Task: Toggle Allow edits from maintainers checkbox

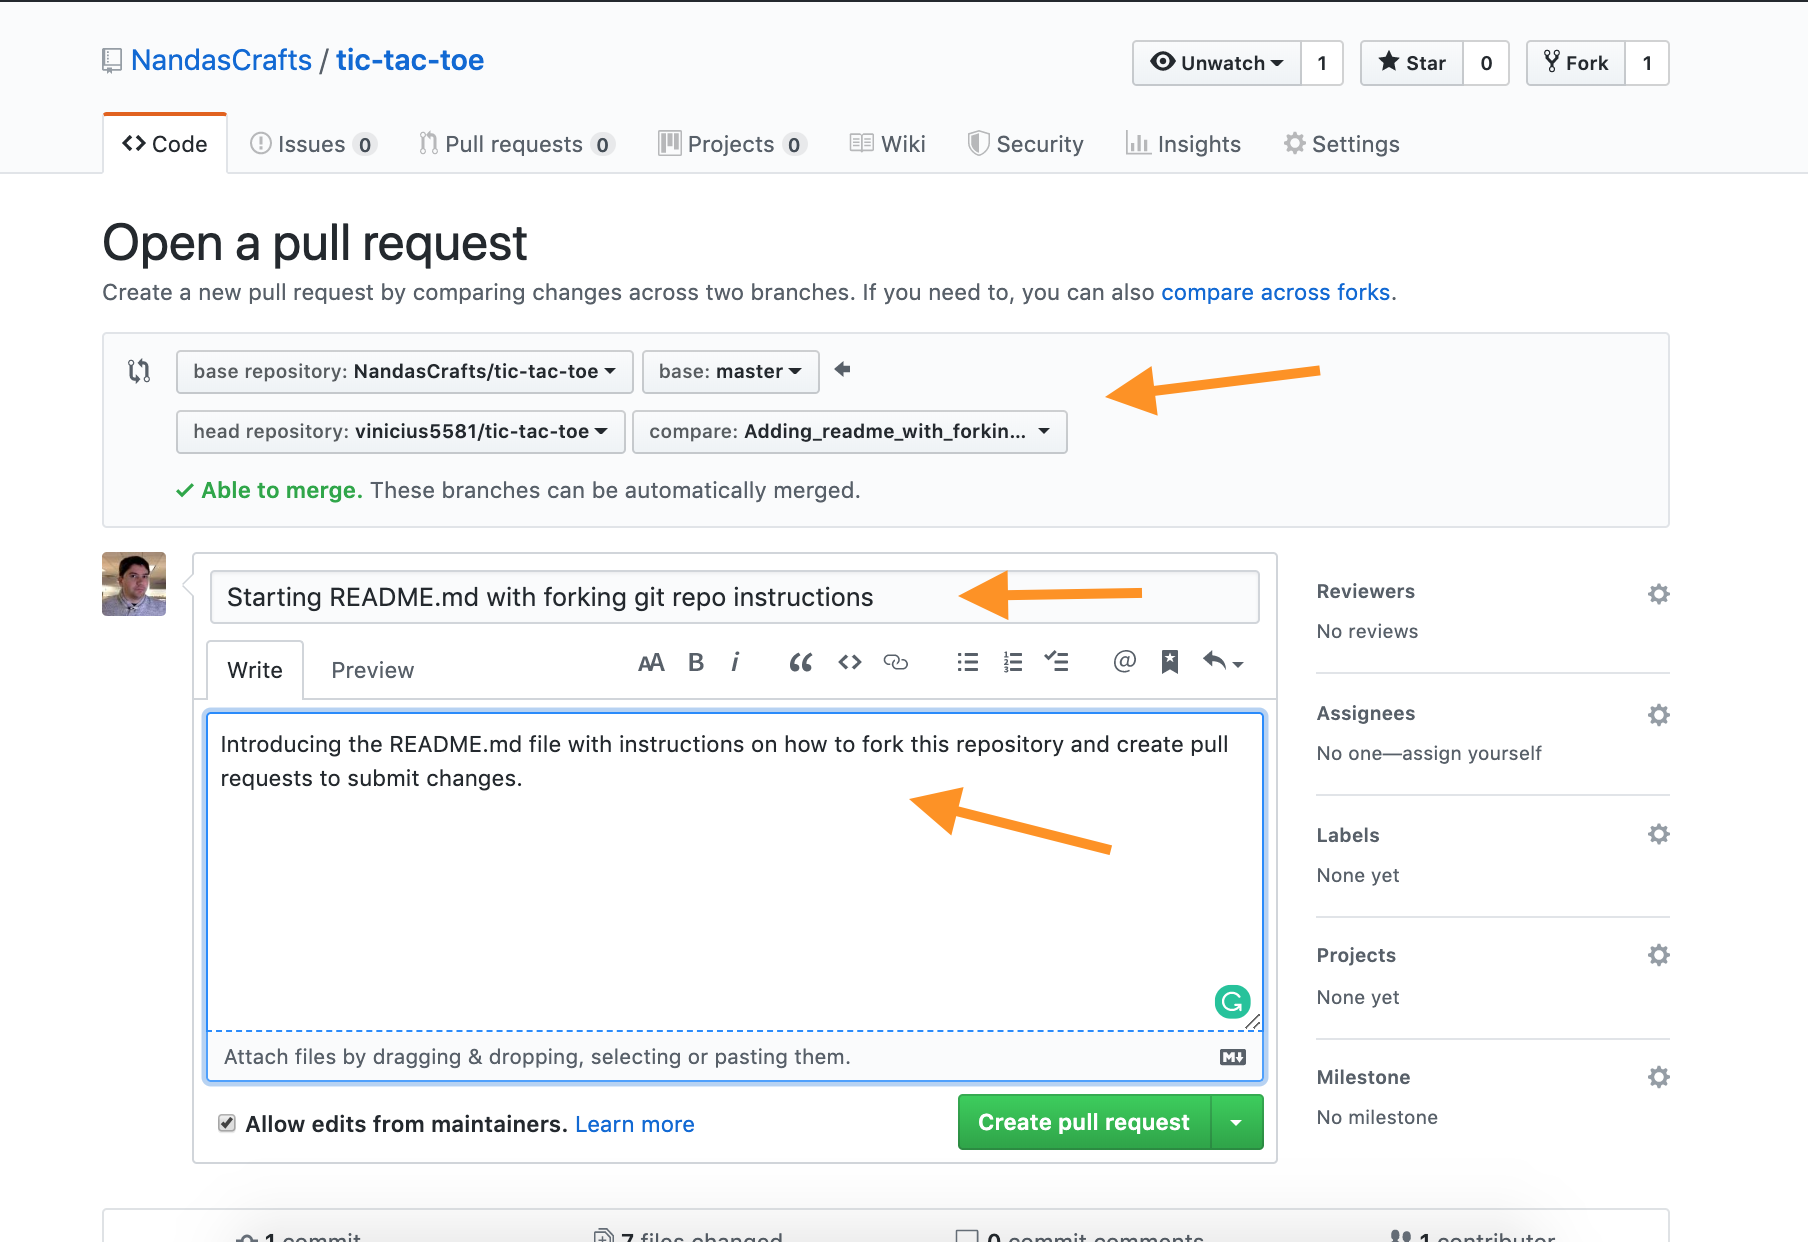Action: coord(227,1123)
